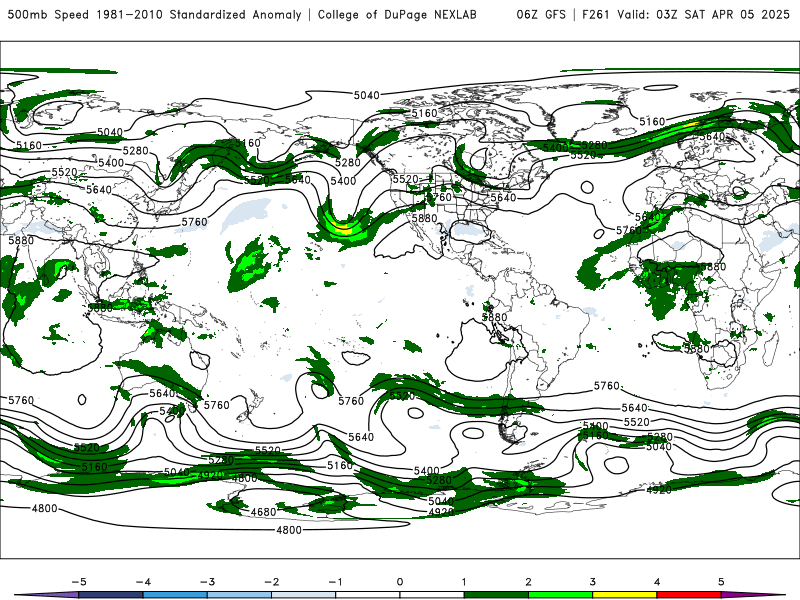Click the 'College of DuPage NEXLAB' text
This screenshot has height=600, width=800.
pos(397,14)
